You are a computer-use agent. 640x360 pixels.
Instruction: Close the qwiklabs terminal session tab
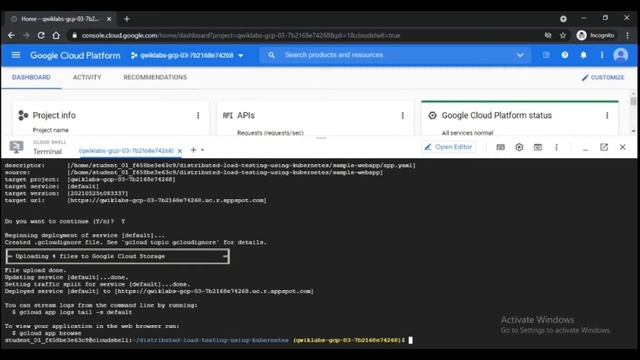(180, 151)
